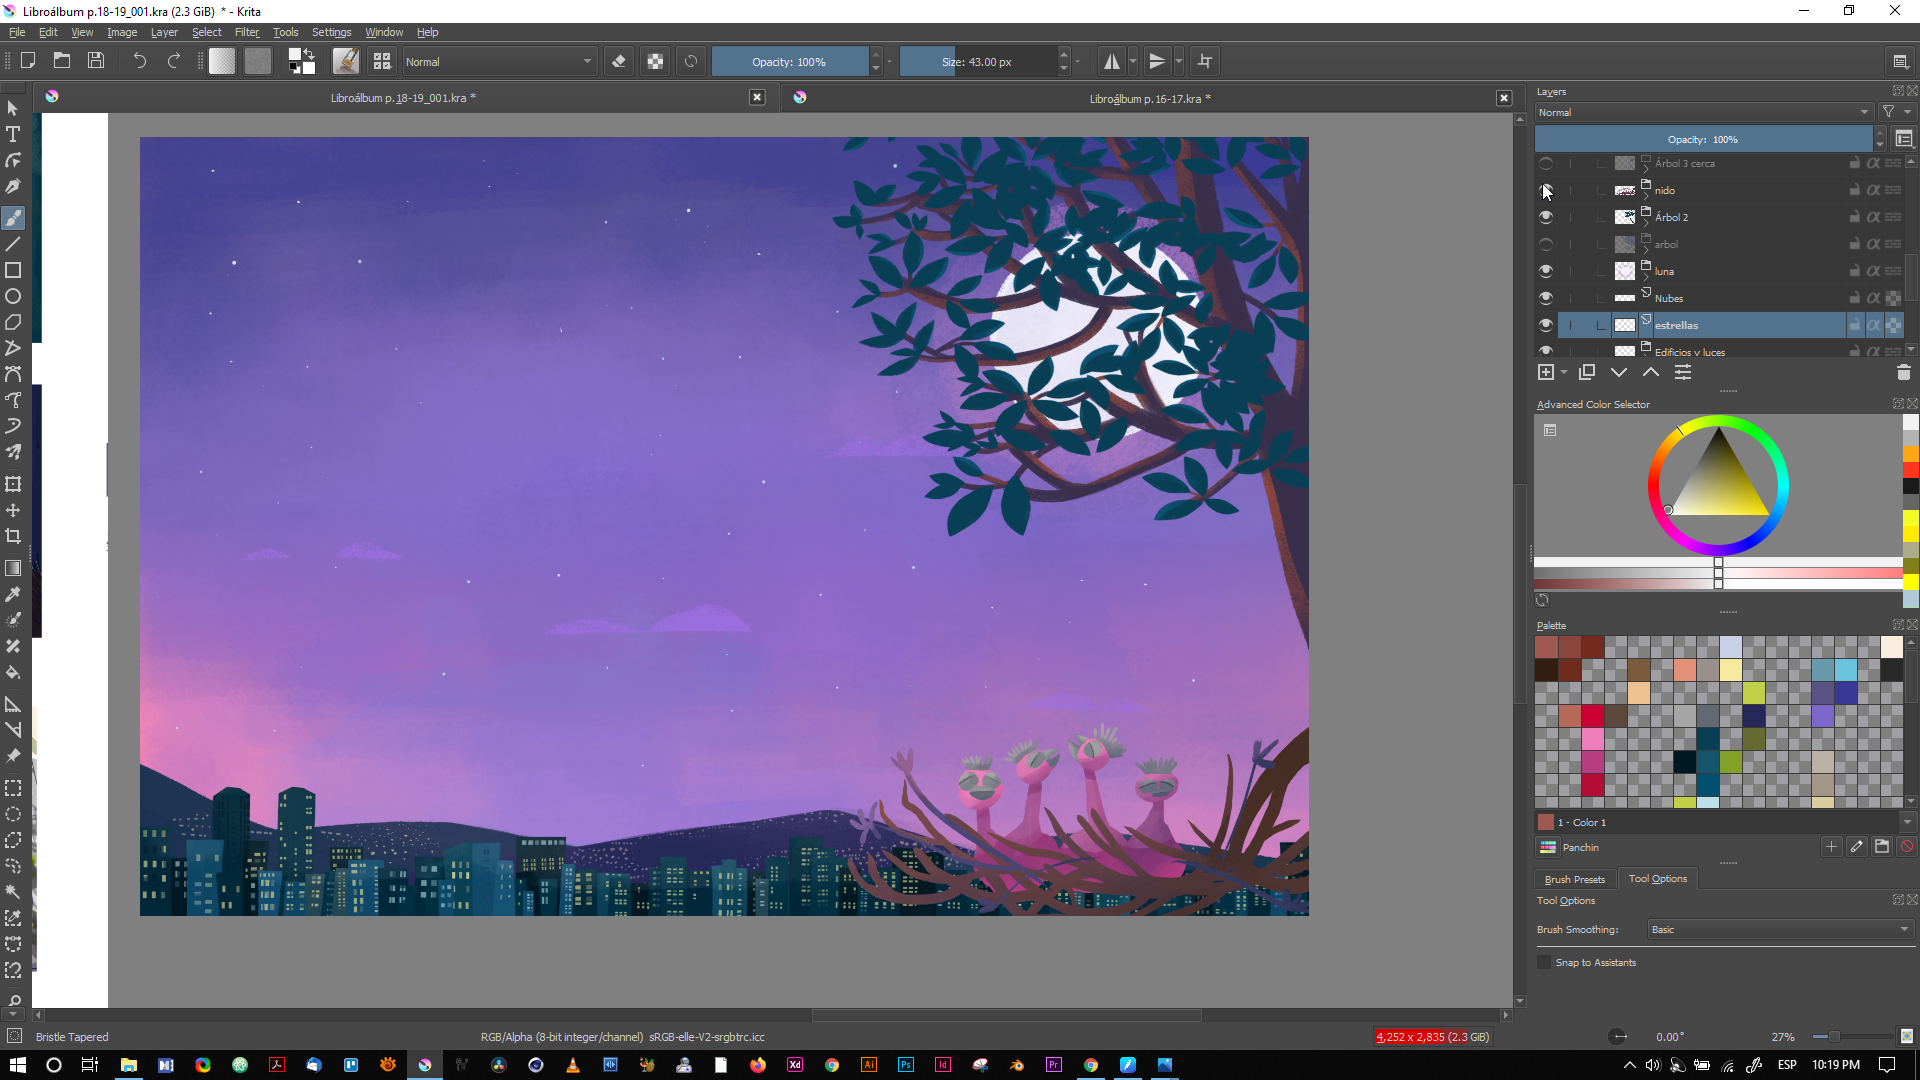Hide the luna layer
The image size is (1920, 1080).
click(x=1546, y=271)
